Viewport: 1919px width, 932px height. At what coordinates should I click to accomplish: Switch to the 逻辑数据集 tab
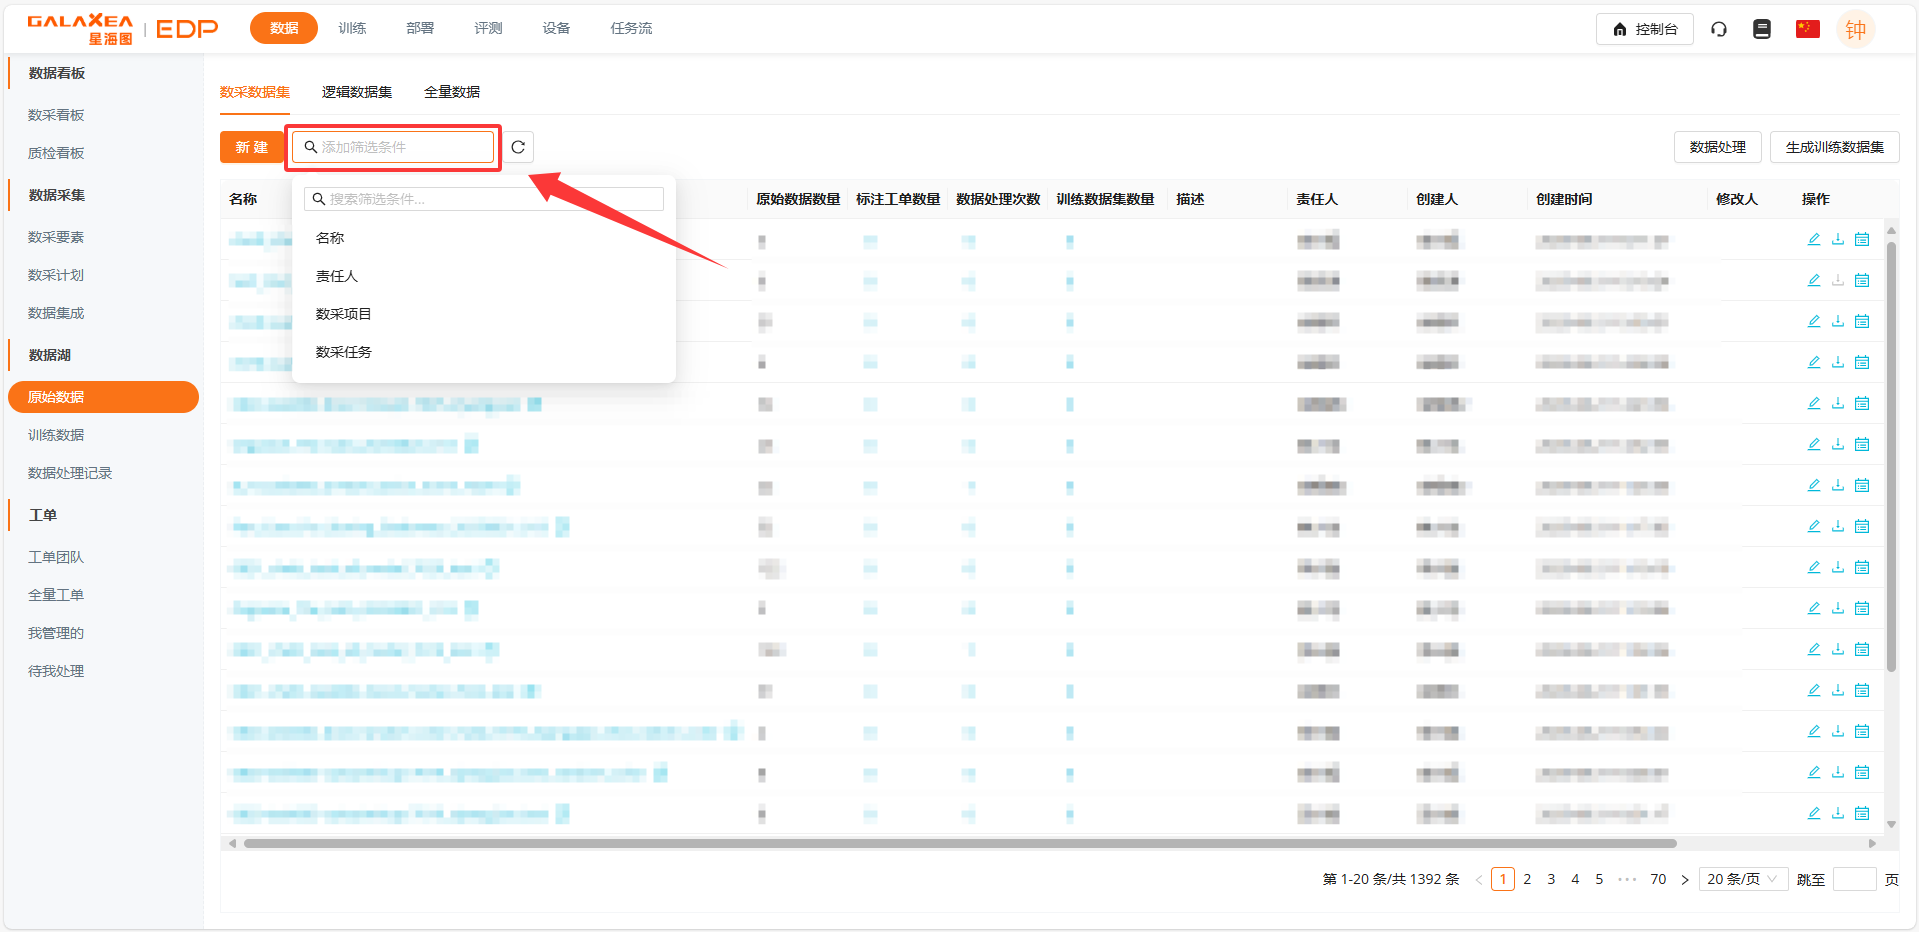point(357,92)
